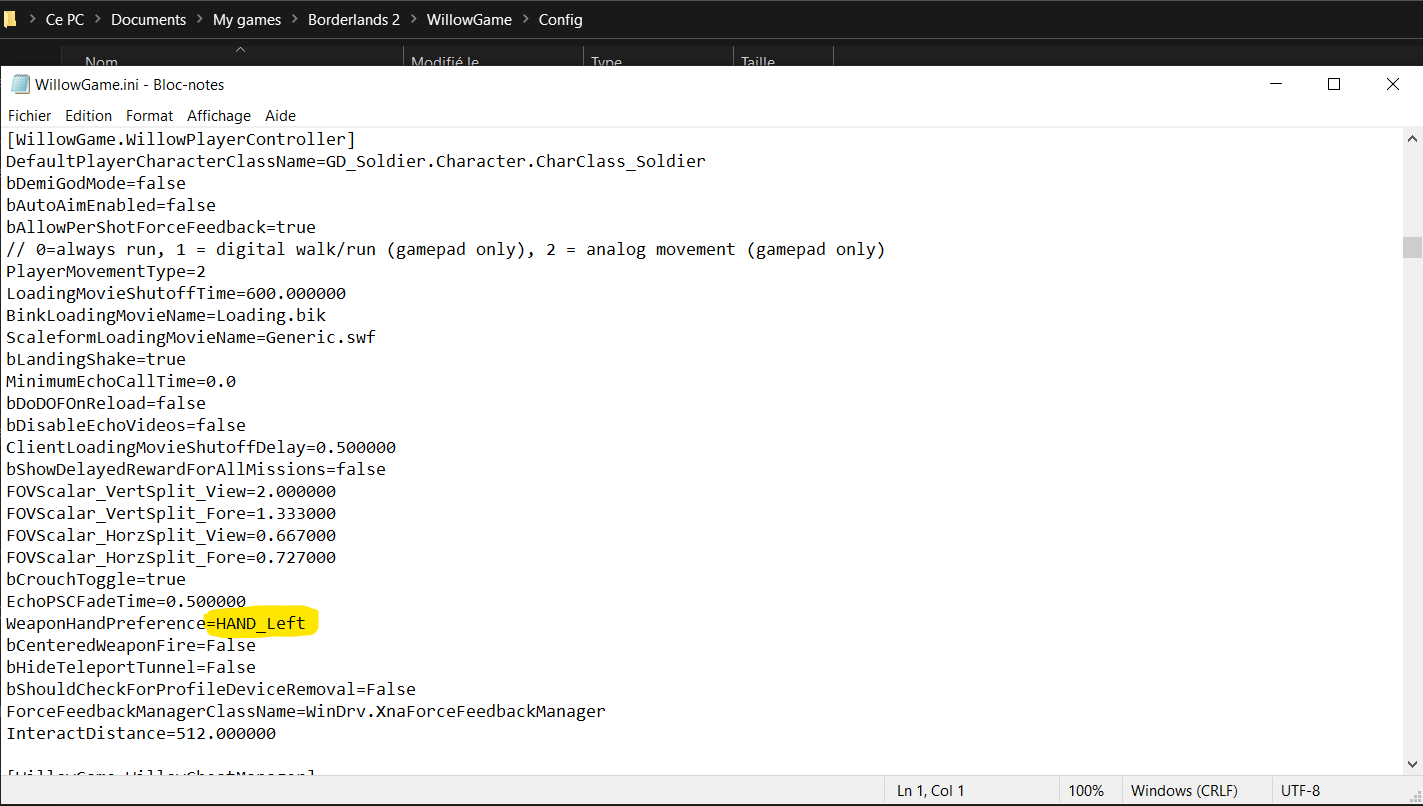The image size is (1423, 806).
Task: Go to Documents in the Explorer breadcrumb
Action: 148,20
